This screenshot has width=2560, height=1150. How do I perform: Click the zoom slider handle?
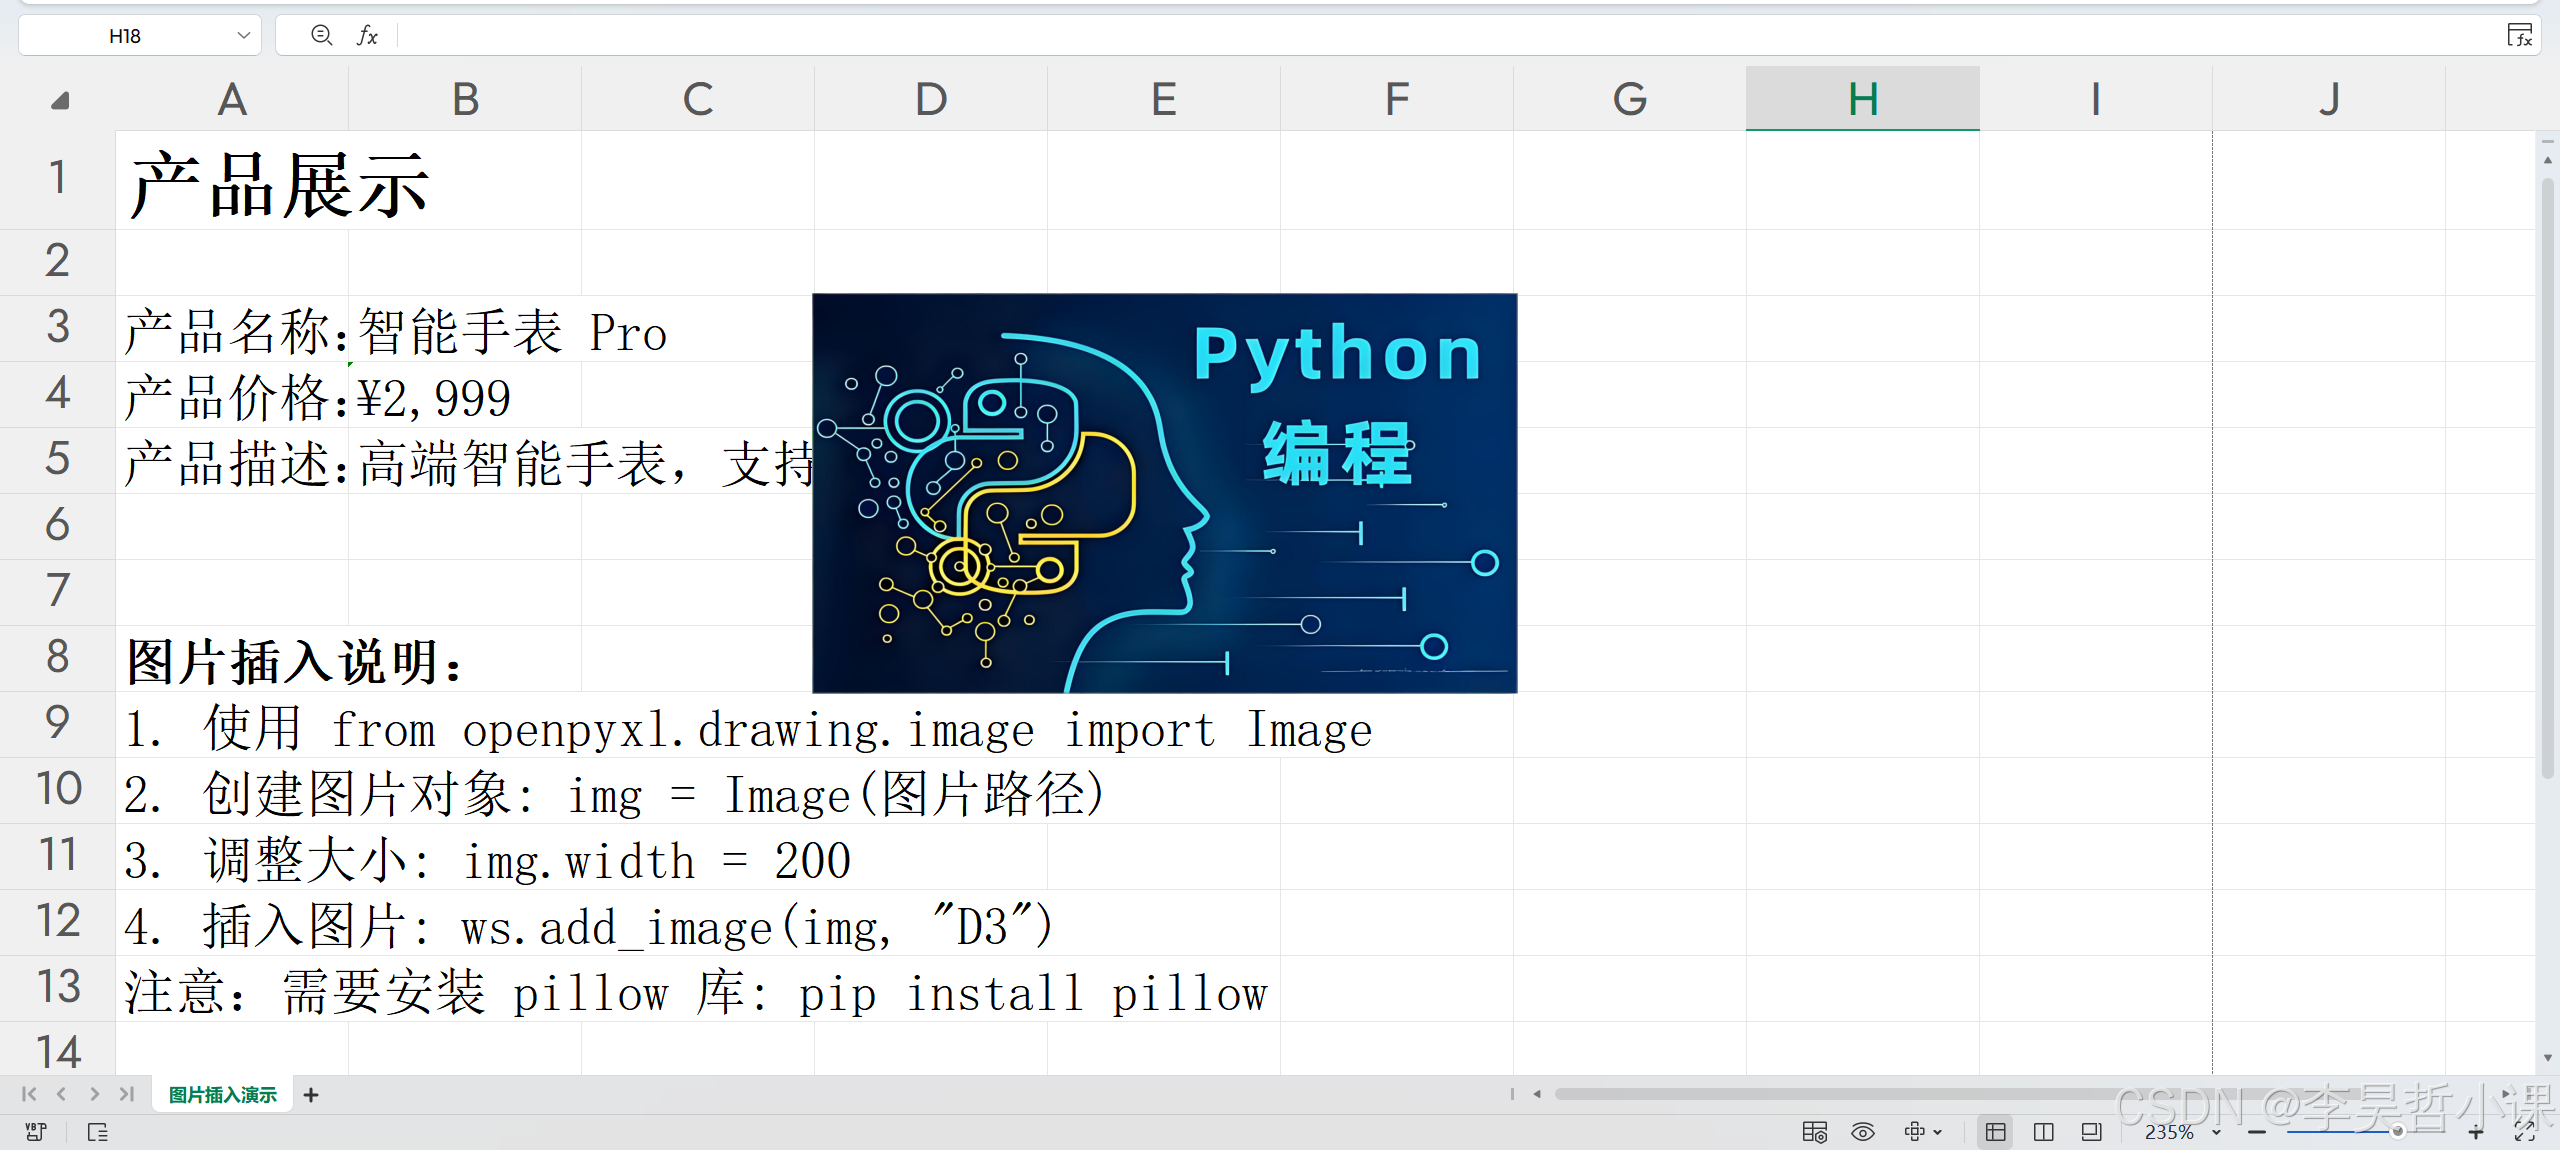(x=2398, y=1132)
